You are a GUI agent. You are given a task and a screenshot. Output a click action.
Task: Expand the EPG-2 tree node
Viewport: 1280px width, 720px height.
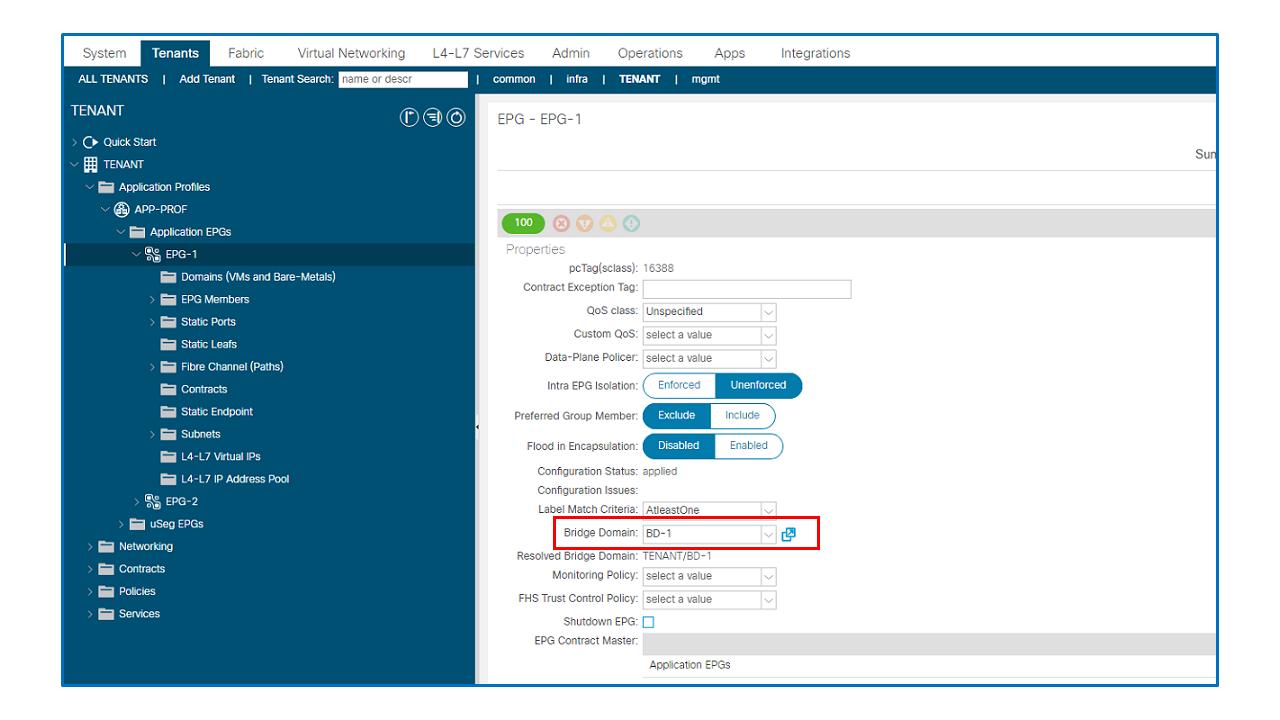coord(137,501)
